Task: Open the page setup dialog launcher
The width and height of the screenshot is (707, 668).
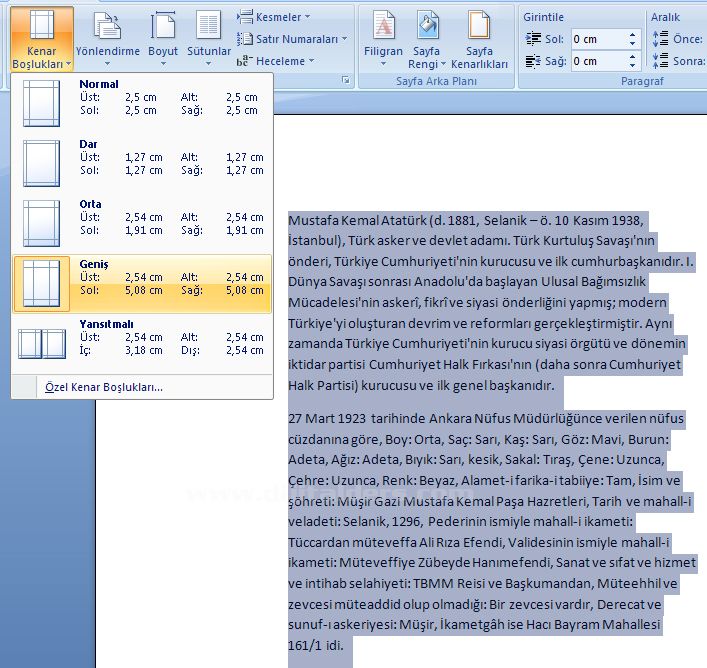Action: (x=346, y=80)
